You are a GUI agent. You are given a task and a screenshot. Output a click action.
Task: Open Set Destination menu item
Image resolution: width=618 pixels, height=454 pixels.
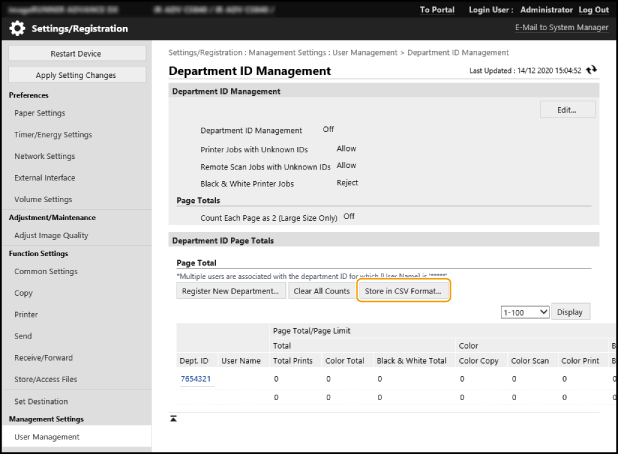click(x=42, y=403)
